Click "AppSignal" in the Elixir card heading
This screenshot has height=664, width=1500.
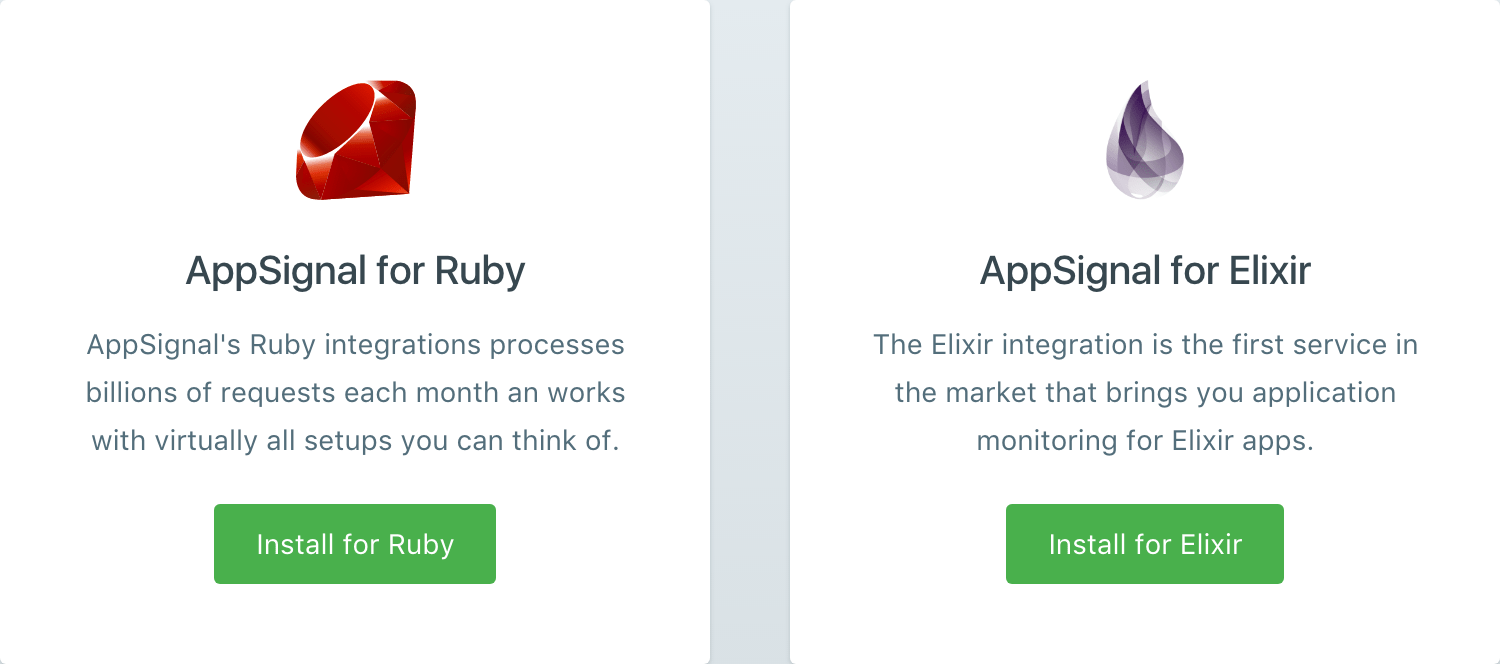(1058, 272)
